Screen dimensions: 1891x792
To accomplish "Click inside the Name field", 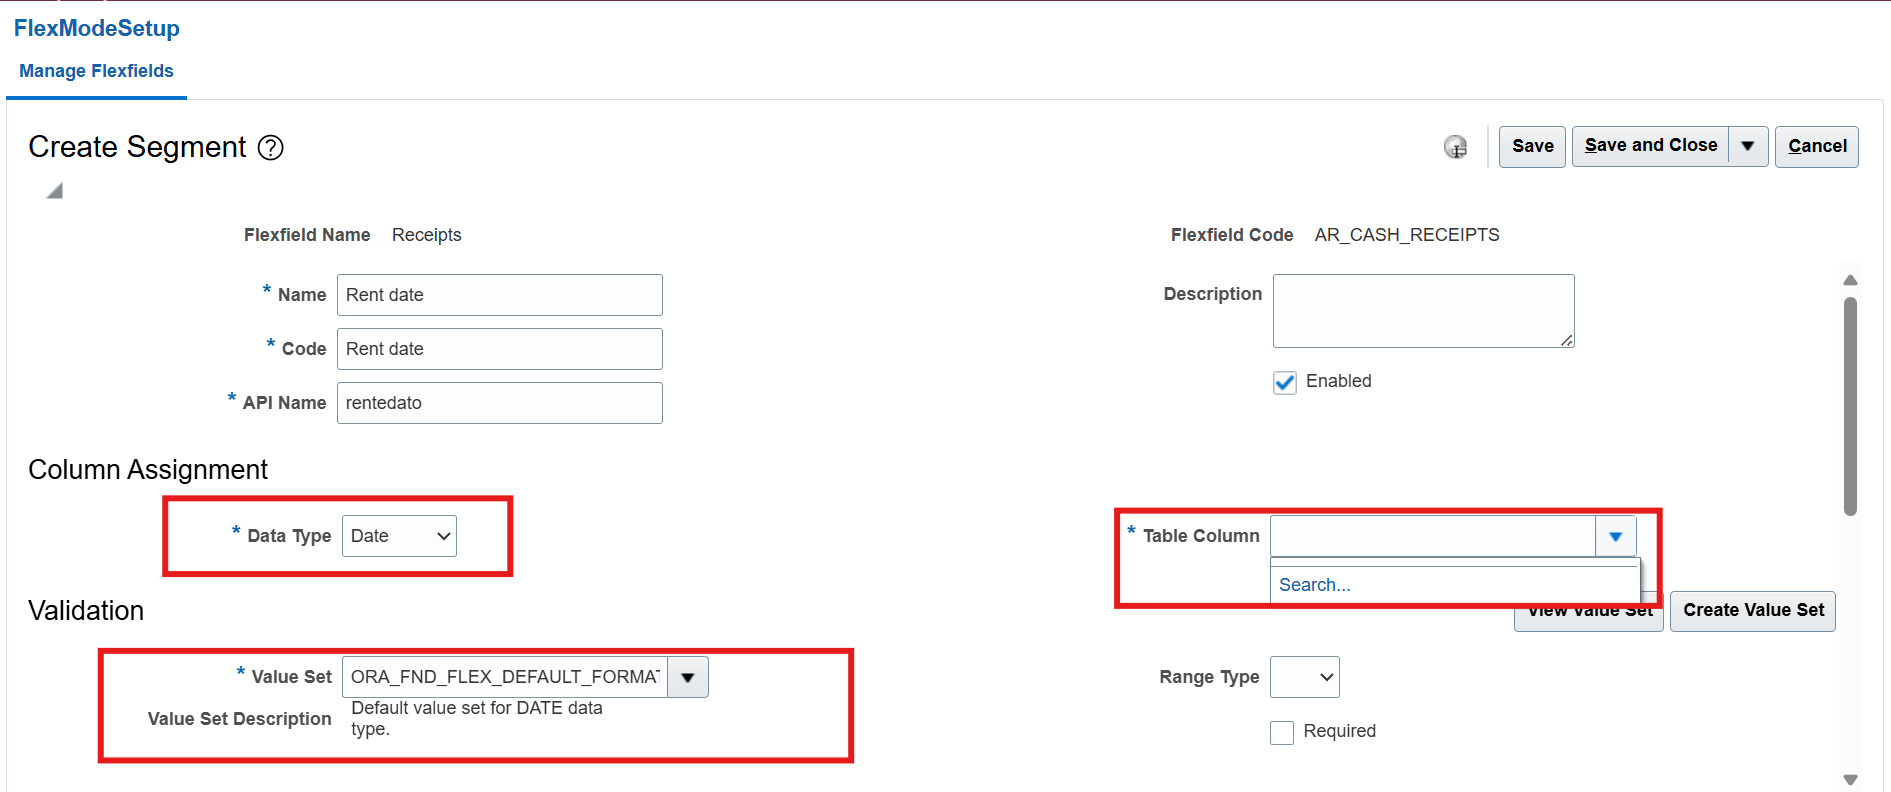I will [x=499, y=295].
